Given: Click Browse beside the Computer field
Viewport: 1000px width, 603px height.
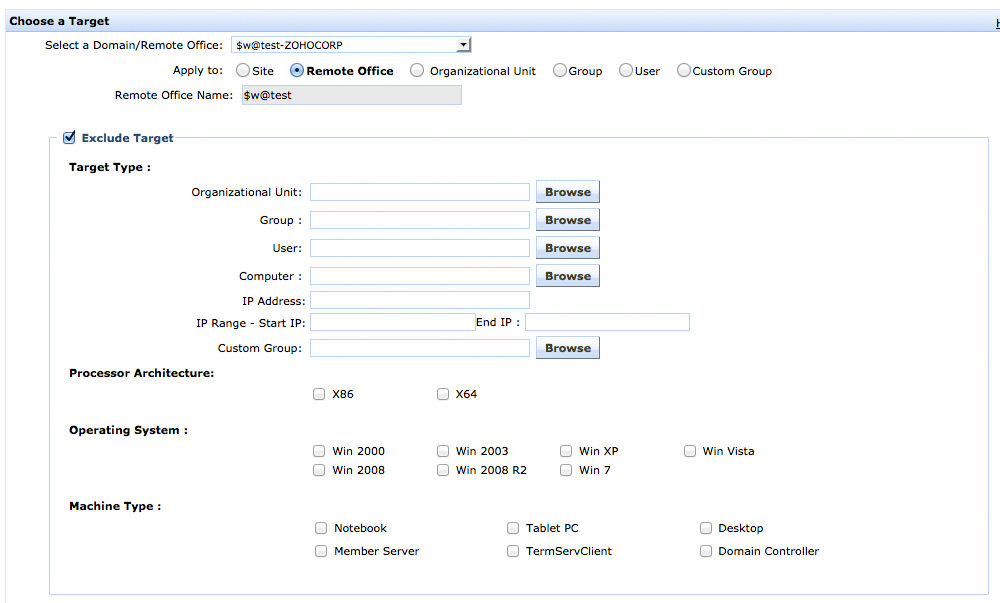Looking at the screenshot, I should [567, 276].
